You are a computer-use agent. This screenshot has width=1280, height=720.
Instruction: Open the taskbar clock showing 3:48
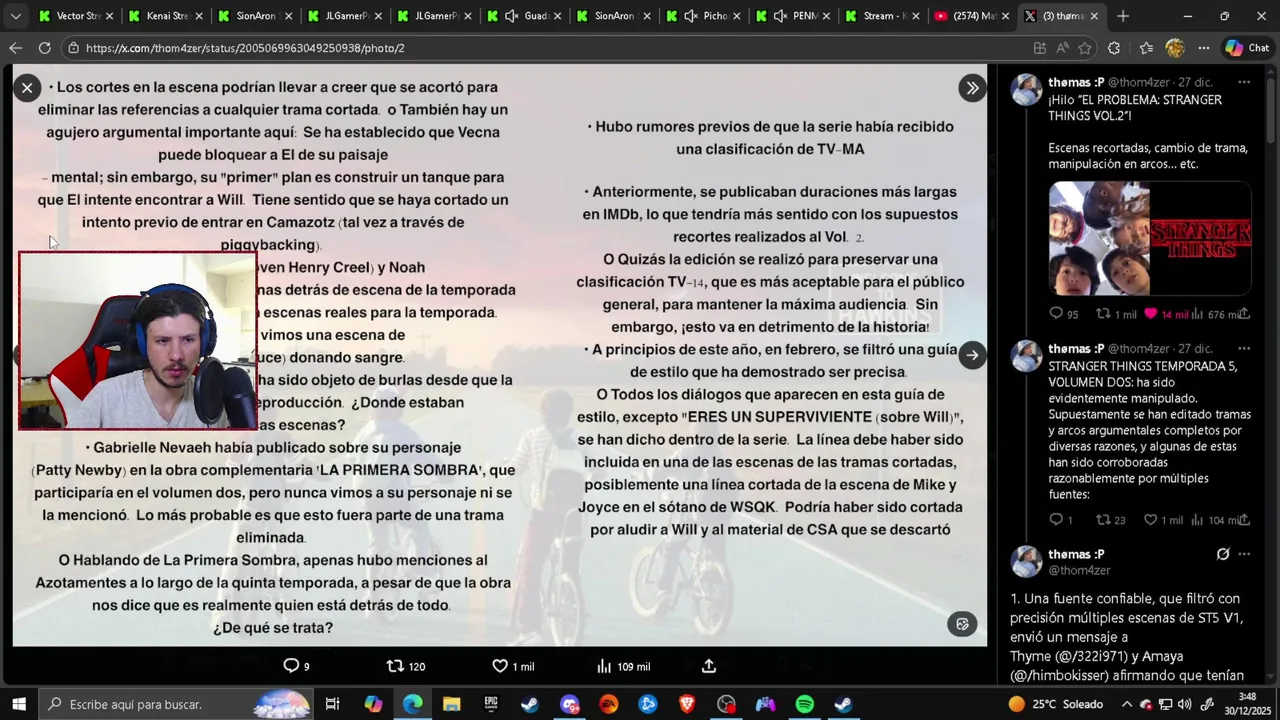point(1247,704)
